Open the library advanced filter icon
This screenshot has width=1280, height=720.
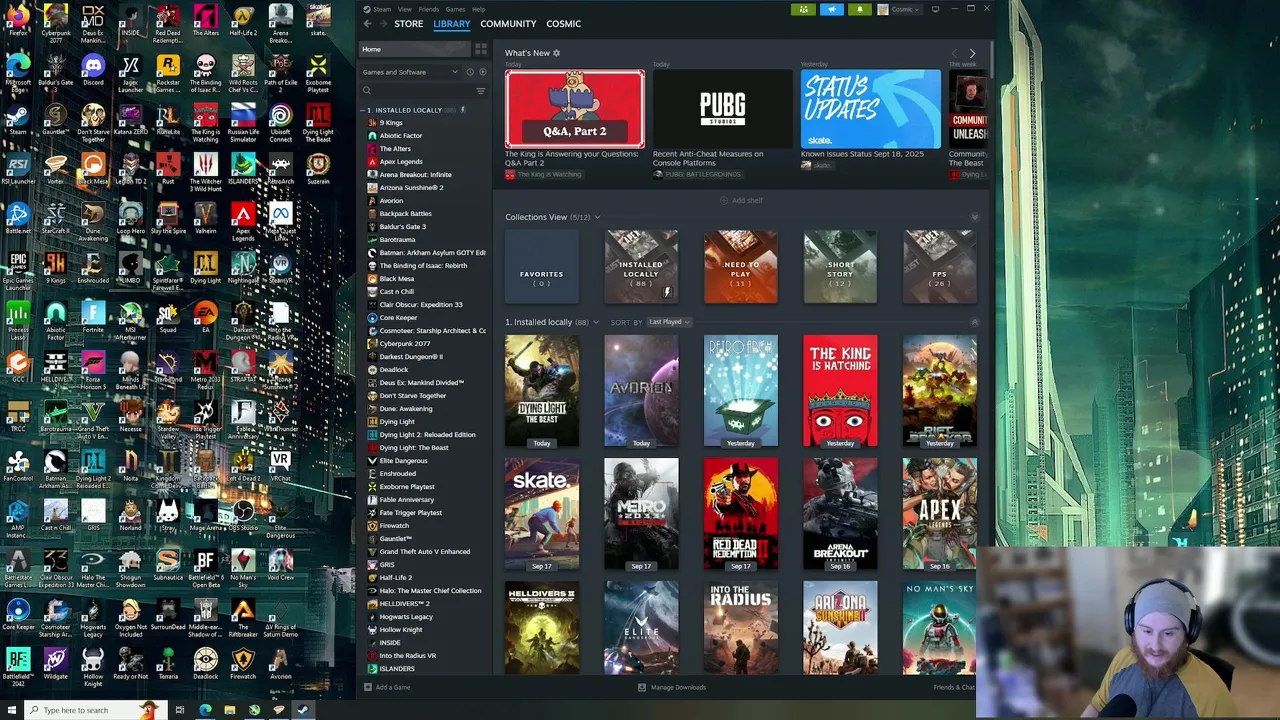tap(481, 91)
